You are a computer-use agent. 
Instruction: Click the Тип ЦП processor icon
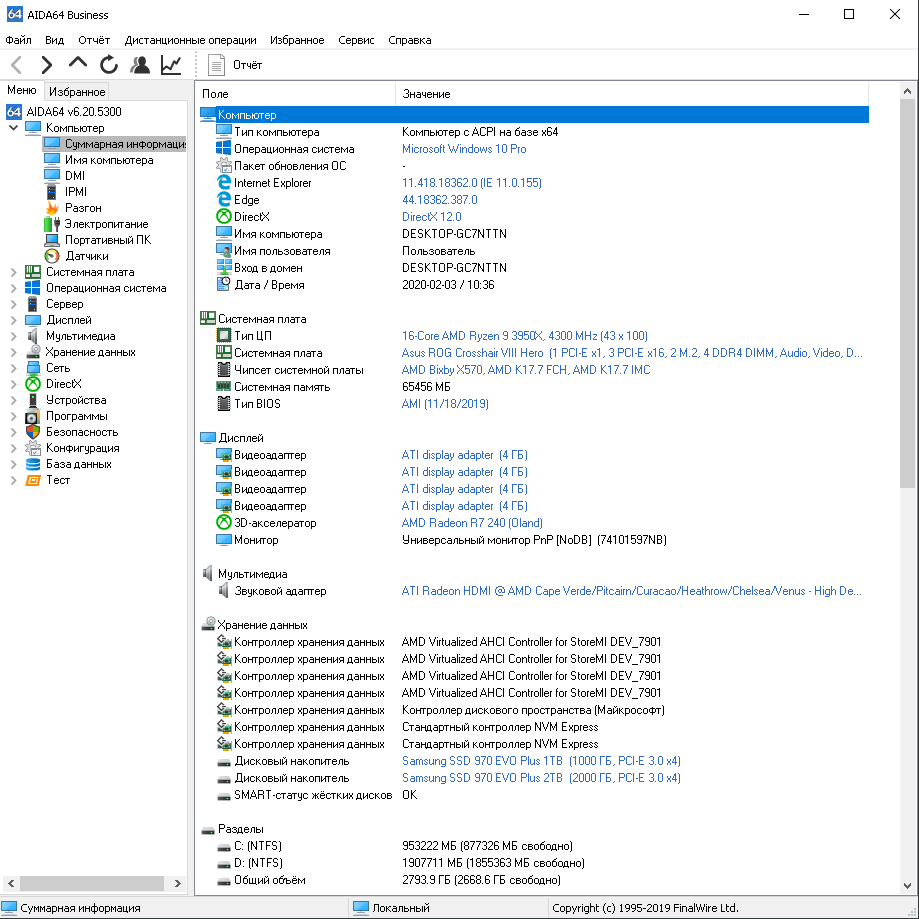click(x=223, y=335)
